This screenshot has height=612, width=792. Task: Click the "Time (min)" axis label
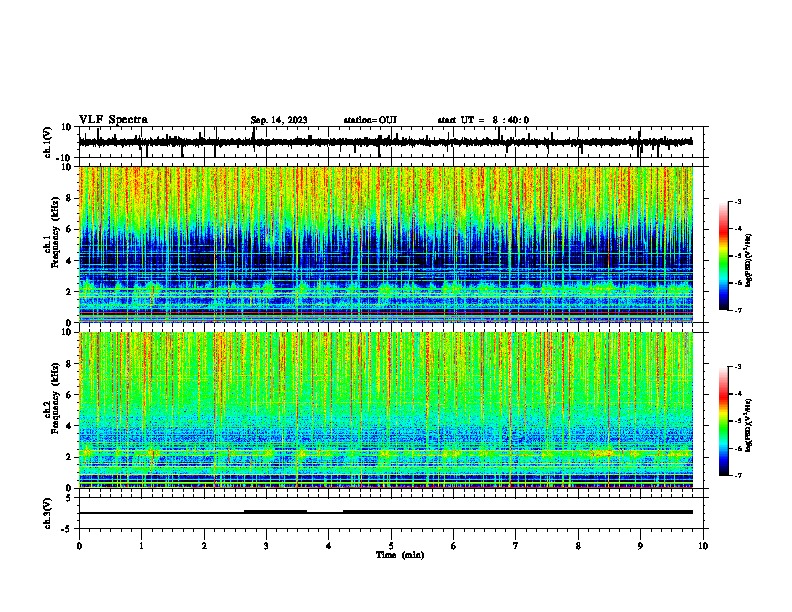tap(400, 555)
